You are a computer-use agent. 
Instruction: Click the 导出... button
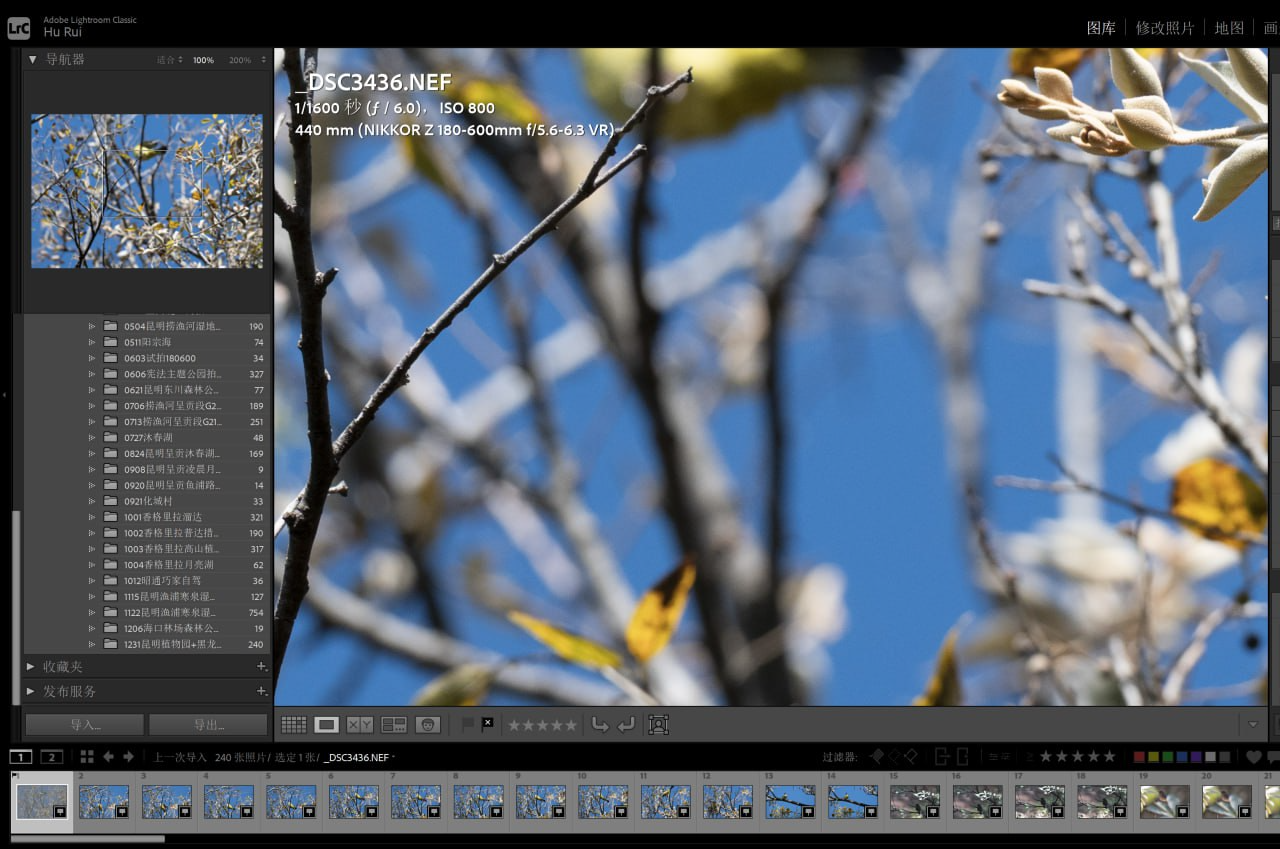(x=208, y=724)
